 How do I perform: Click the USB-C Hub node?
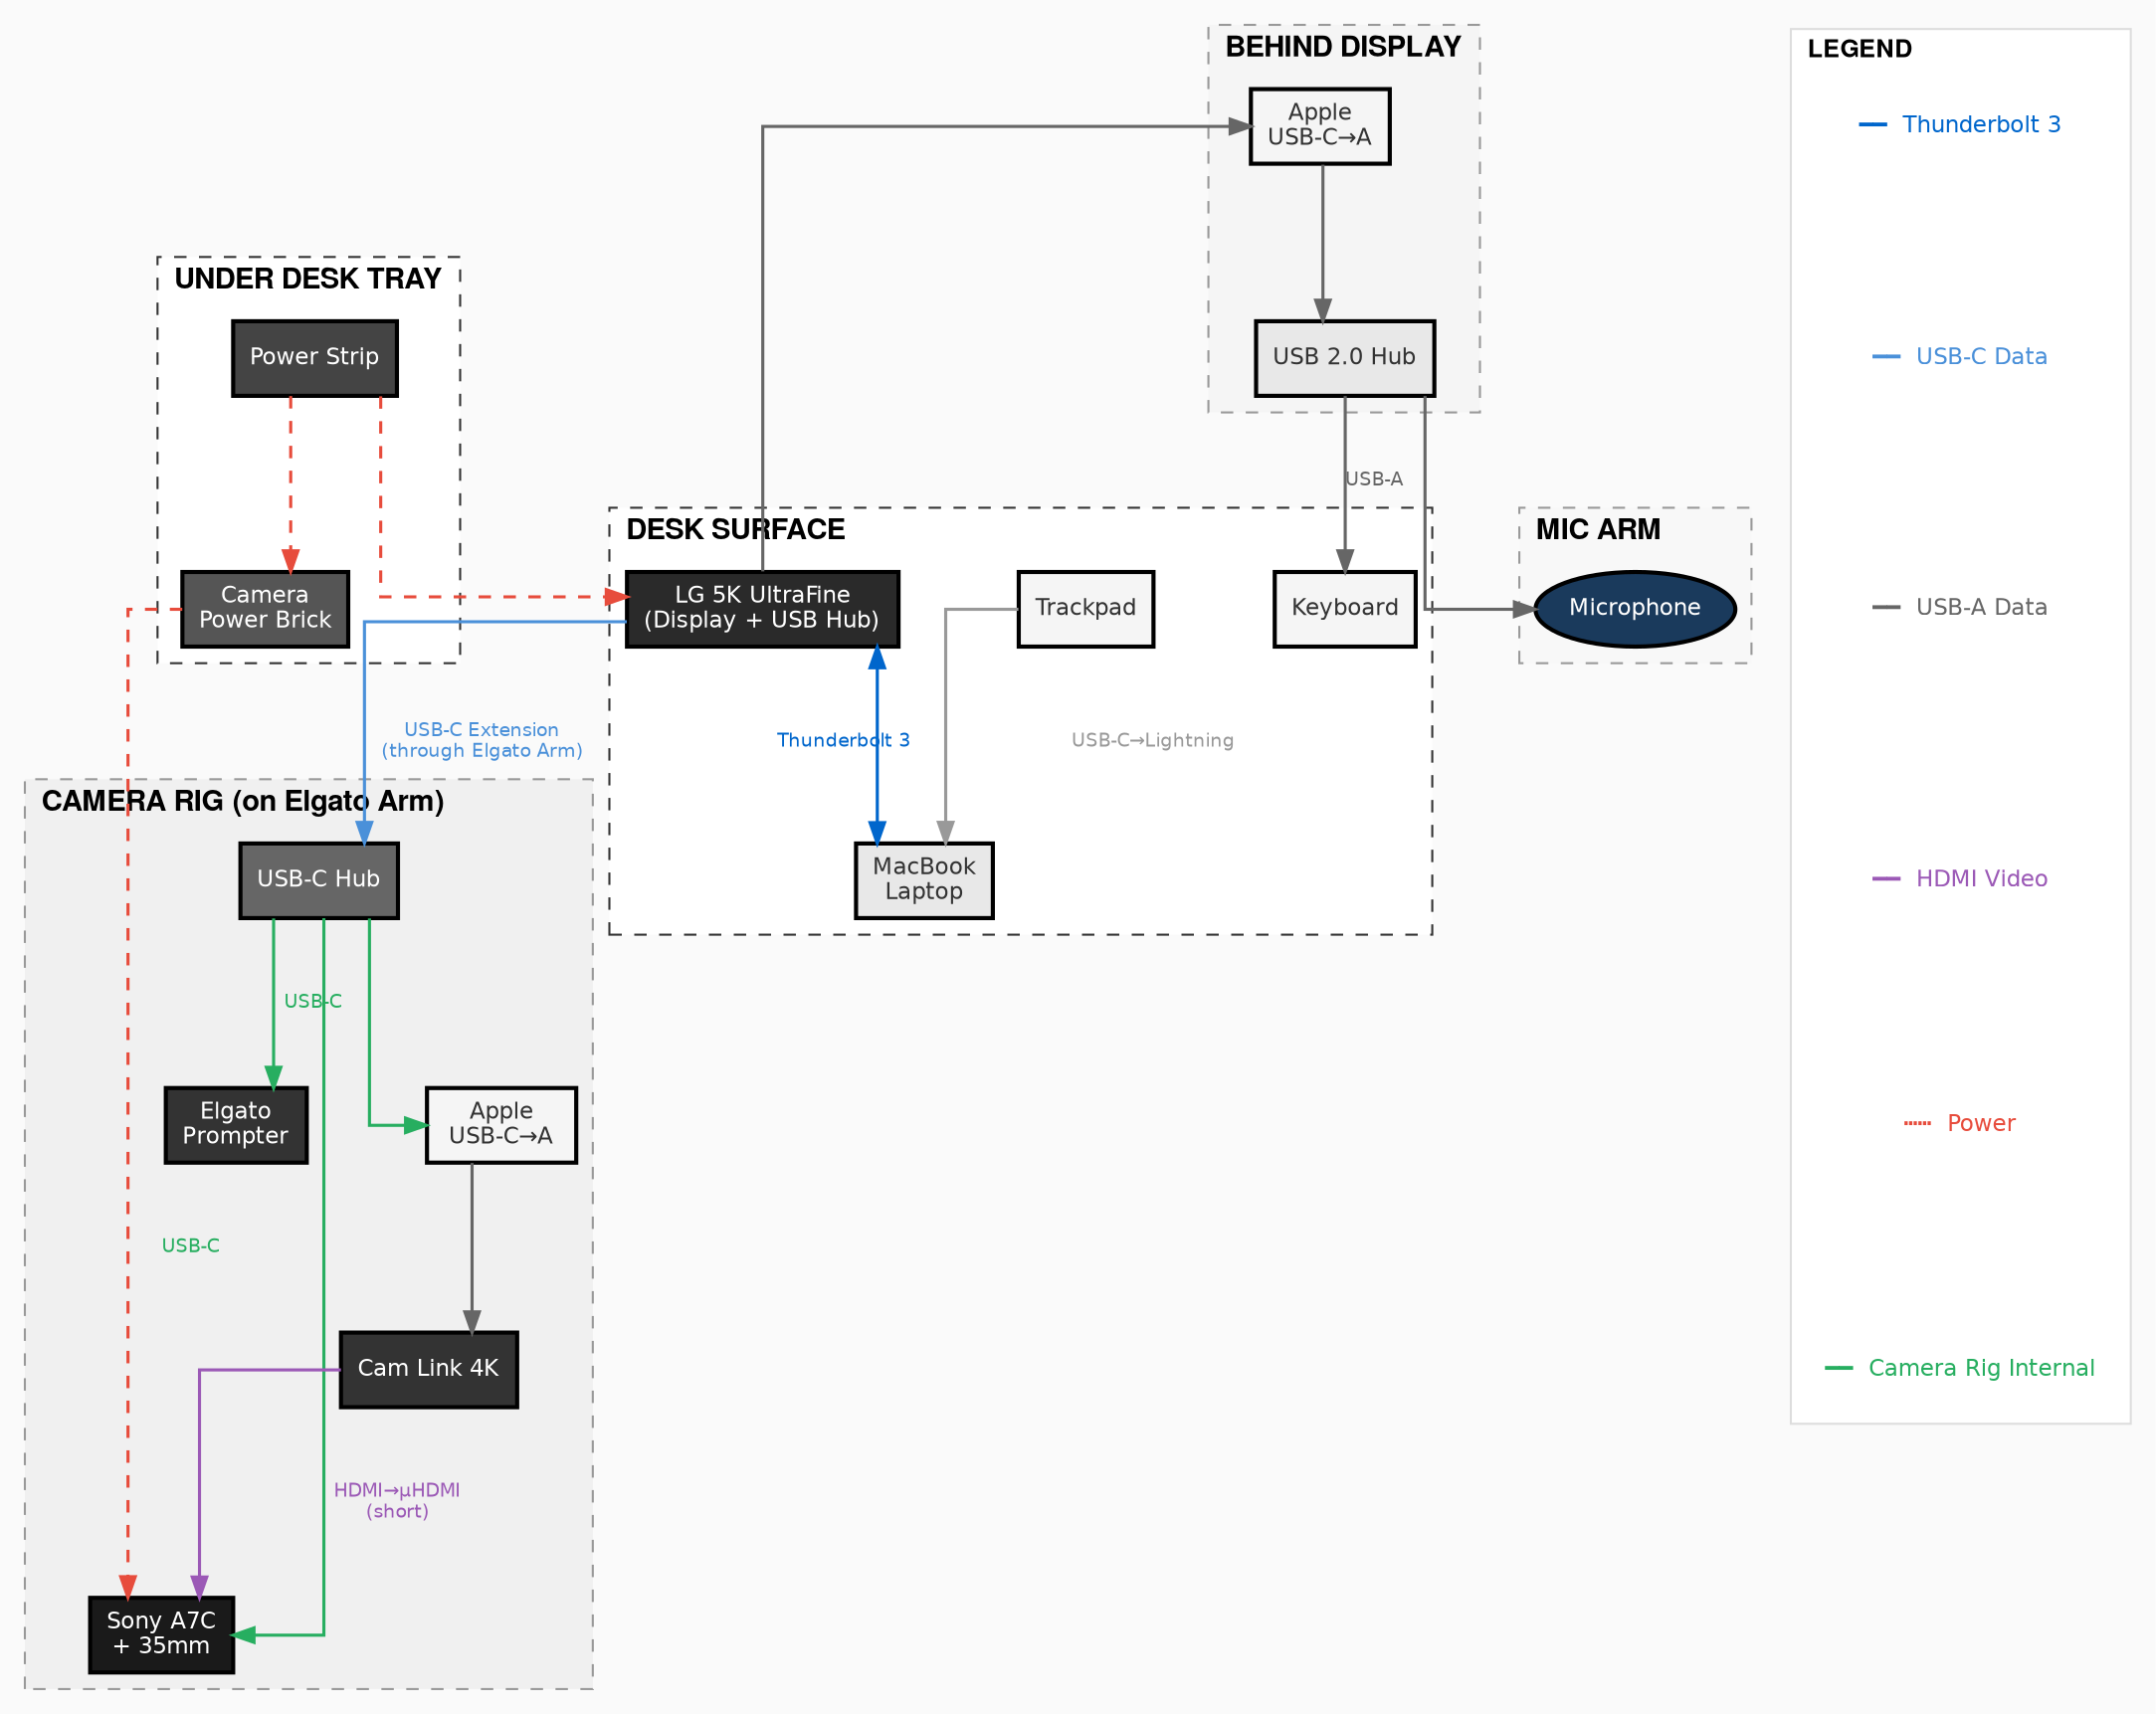pyautogui.click(x=318, y=880)
